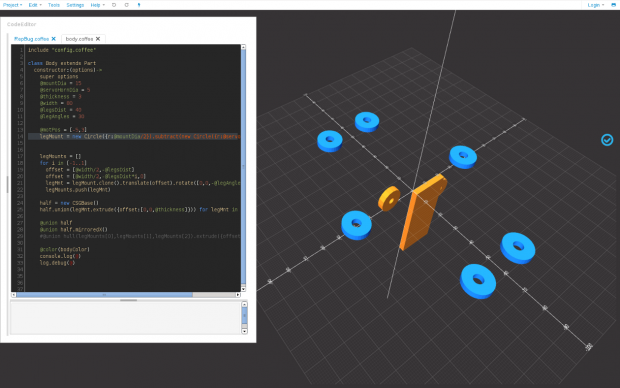Click the 'legMounts = []' code line

[60, 156]
